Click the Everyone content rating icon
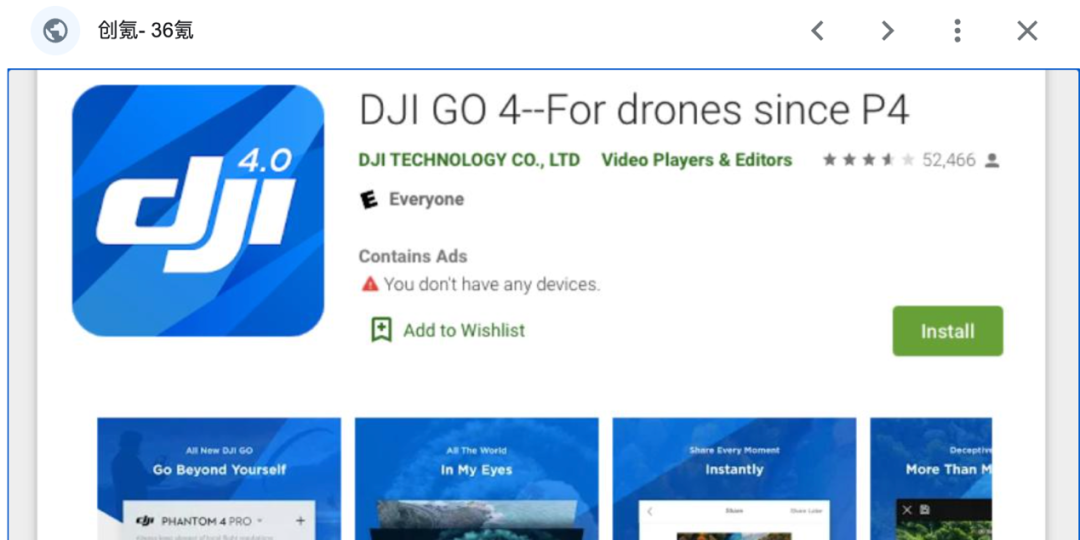The image size is (1080, 540). [369, 200]
